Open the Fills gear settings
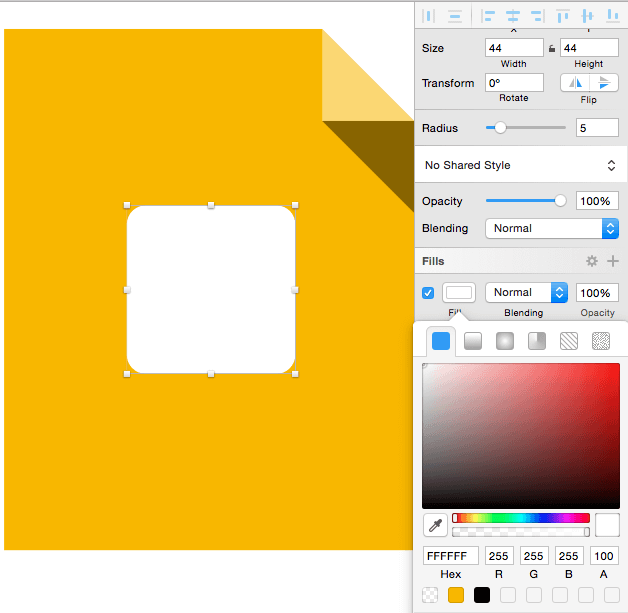This screenshot has width=628, height=613. 592,261
